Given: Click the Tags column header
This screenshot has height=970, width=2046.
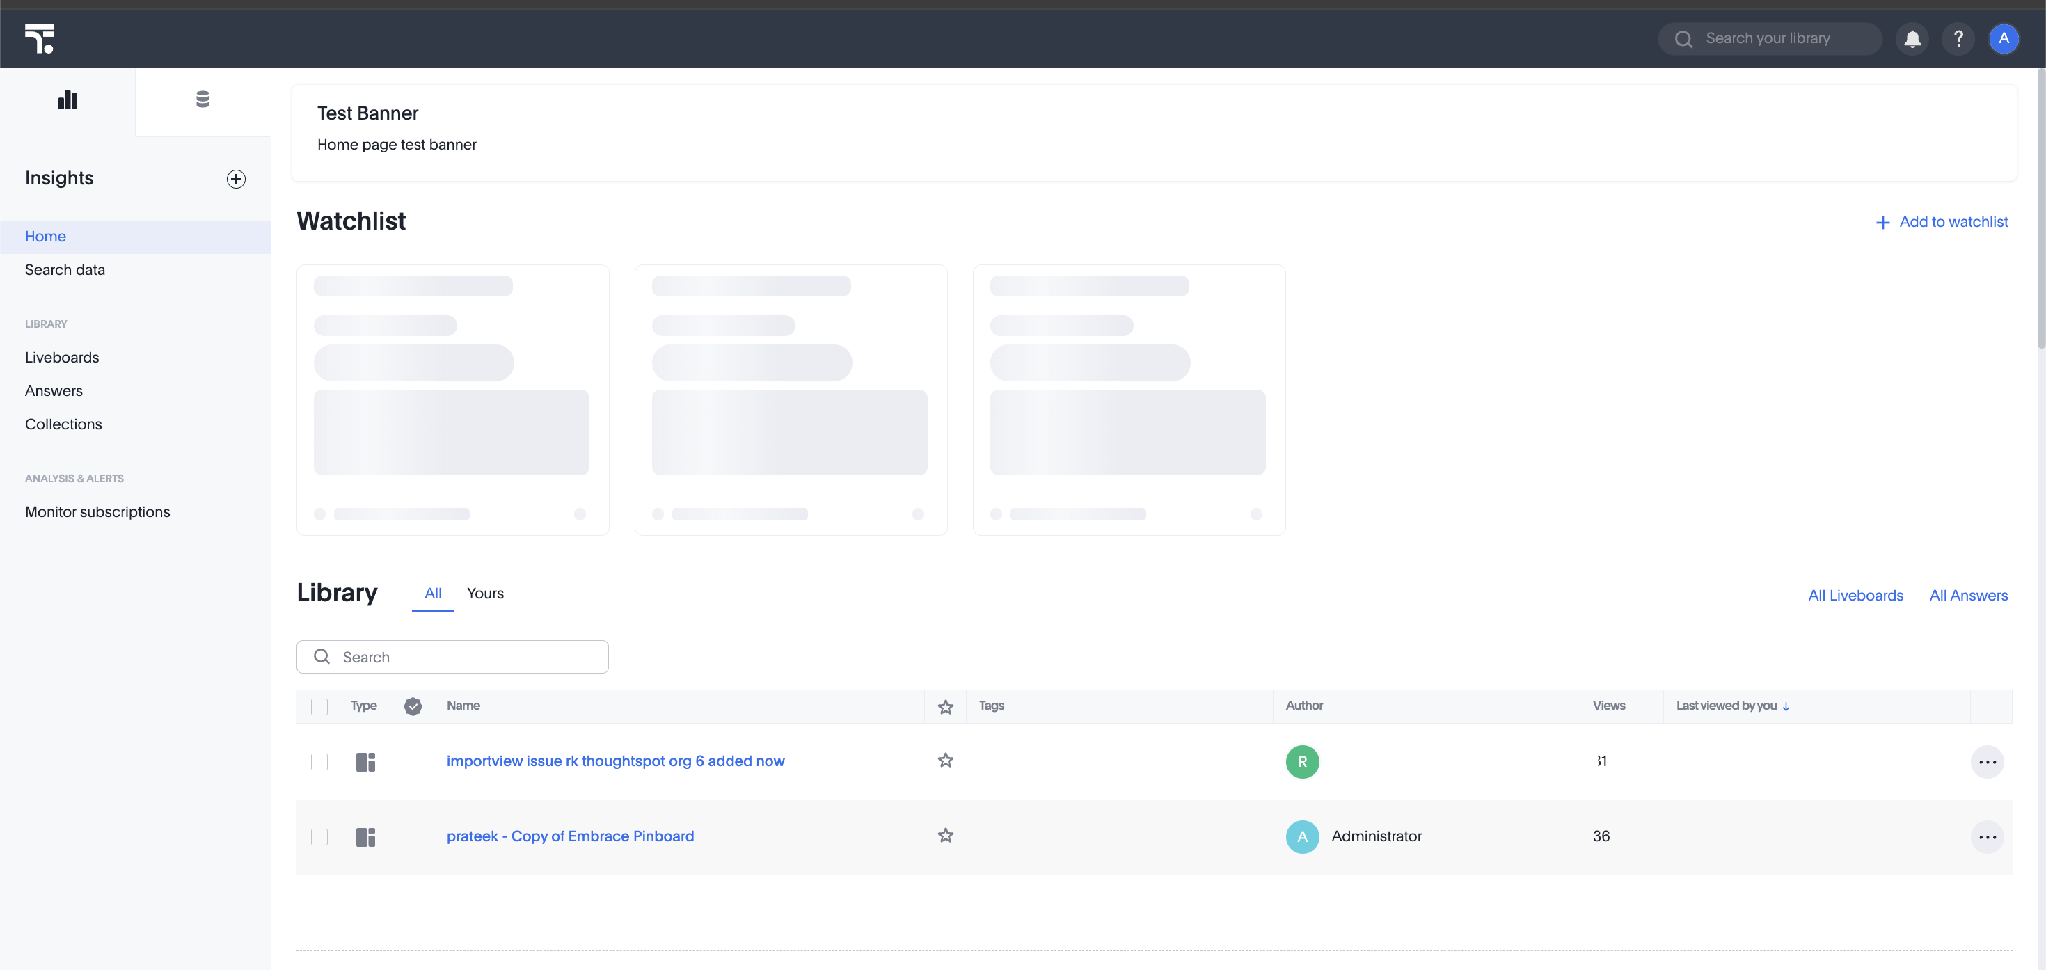Looking at the screenshot, I should click(x=991, y=706).
